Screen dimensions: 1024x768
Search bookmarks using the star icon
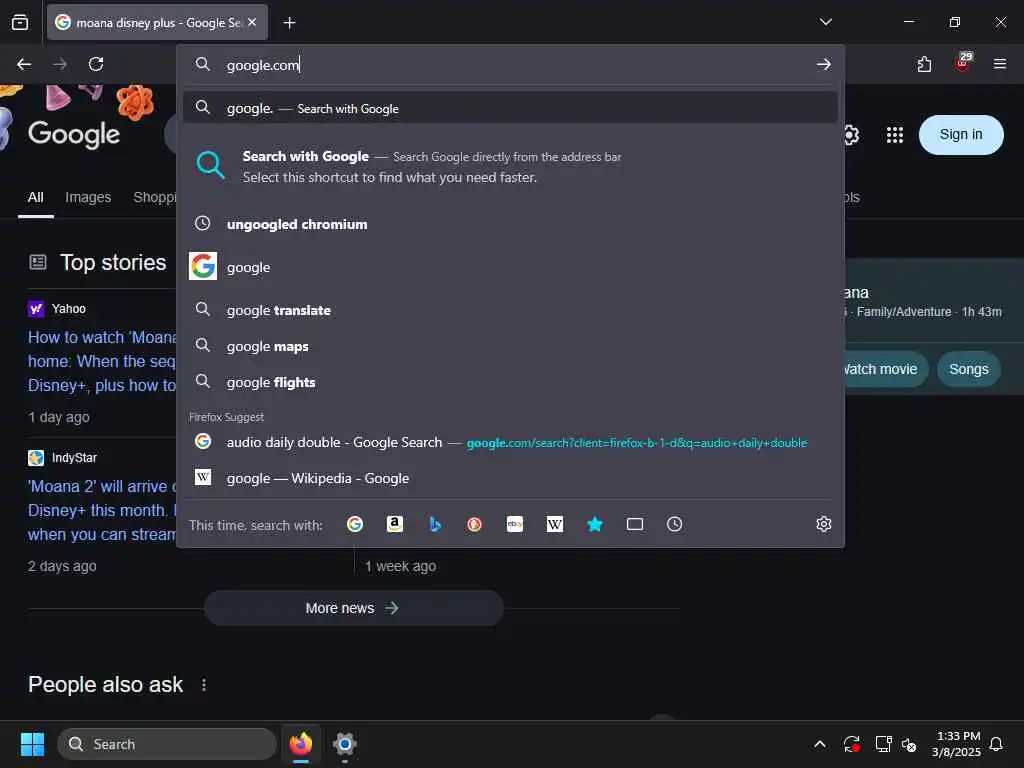594,524
